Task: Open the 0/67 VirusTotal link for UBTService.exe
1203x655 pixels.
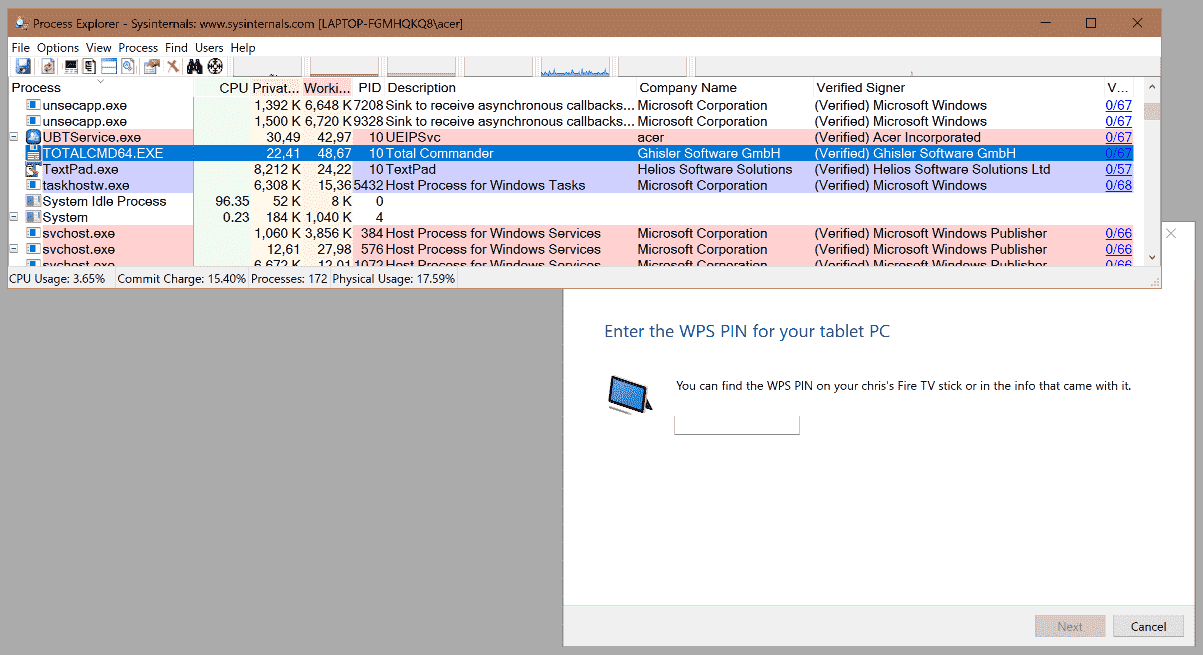Action: coord(1118,137)
